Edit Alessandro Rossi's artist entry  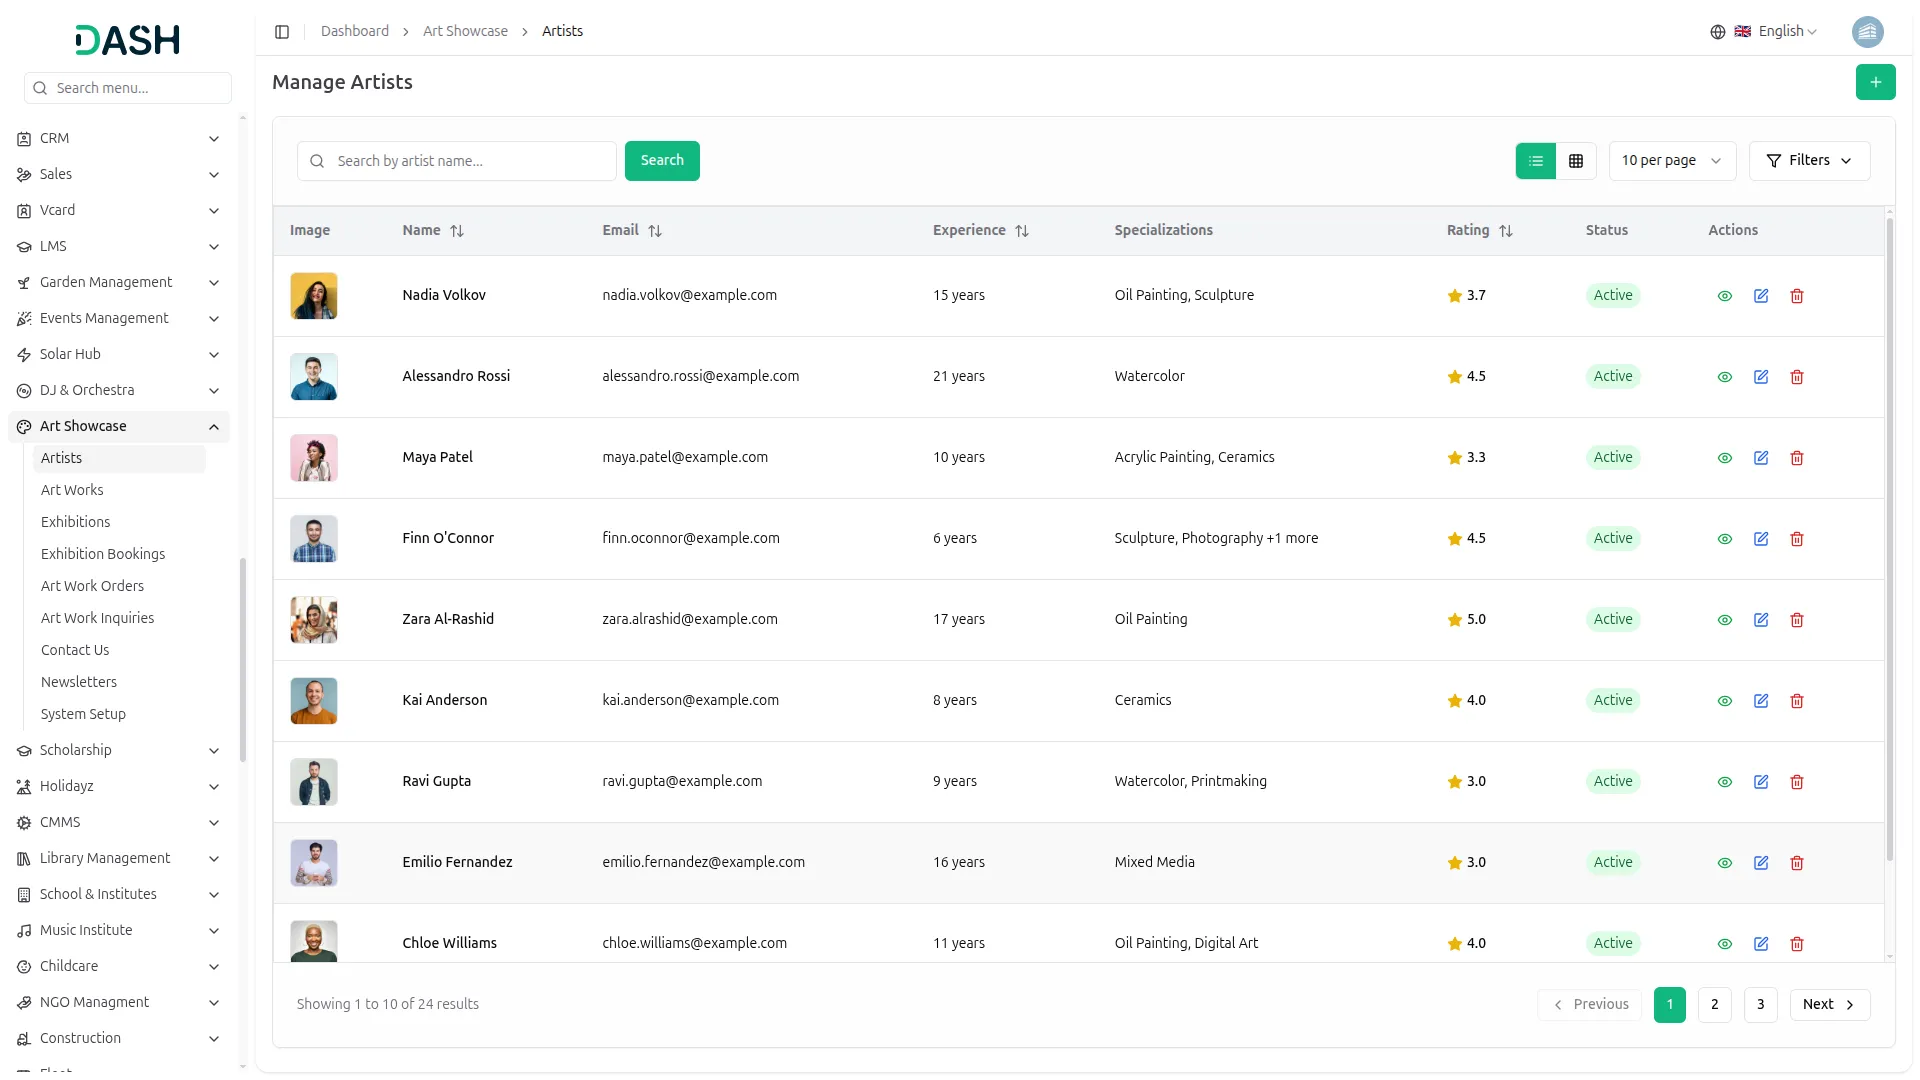(1761, 377)
